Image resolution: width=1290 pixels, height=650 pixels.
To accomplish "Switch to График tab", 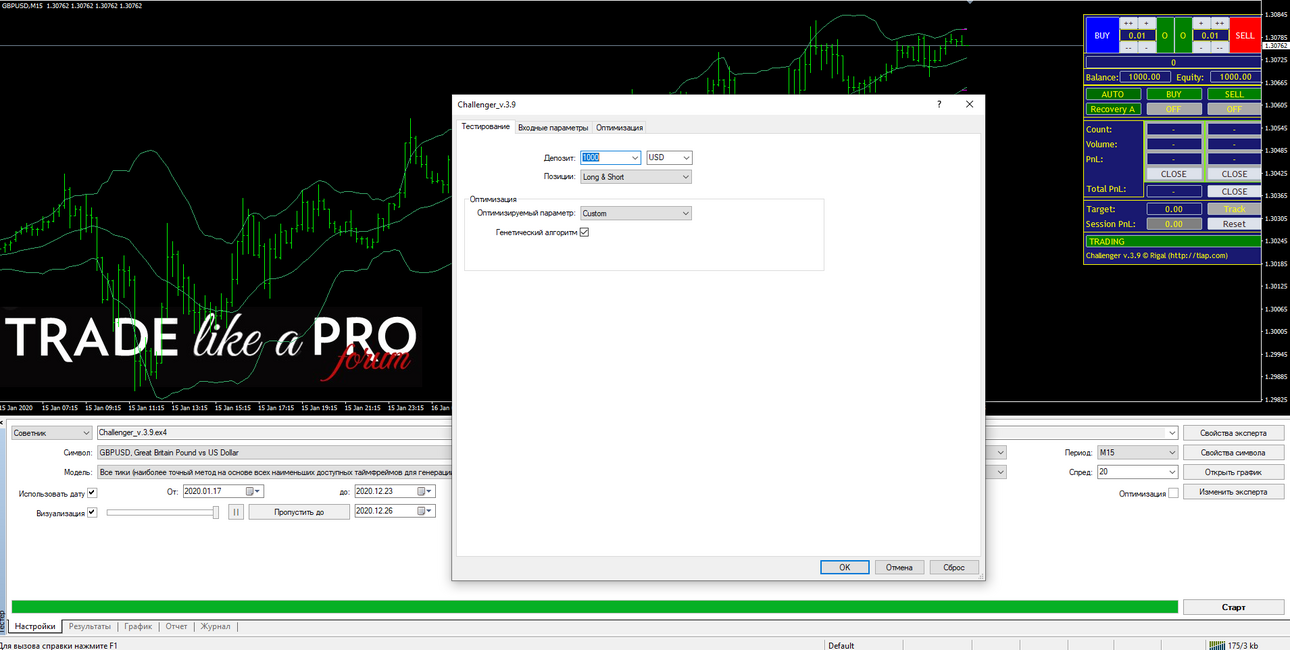I will [138, 626].
